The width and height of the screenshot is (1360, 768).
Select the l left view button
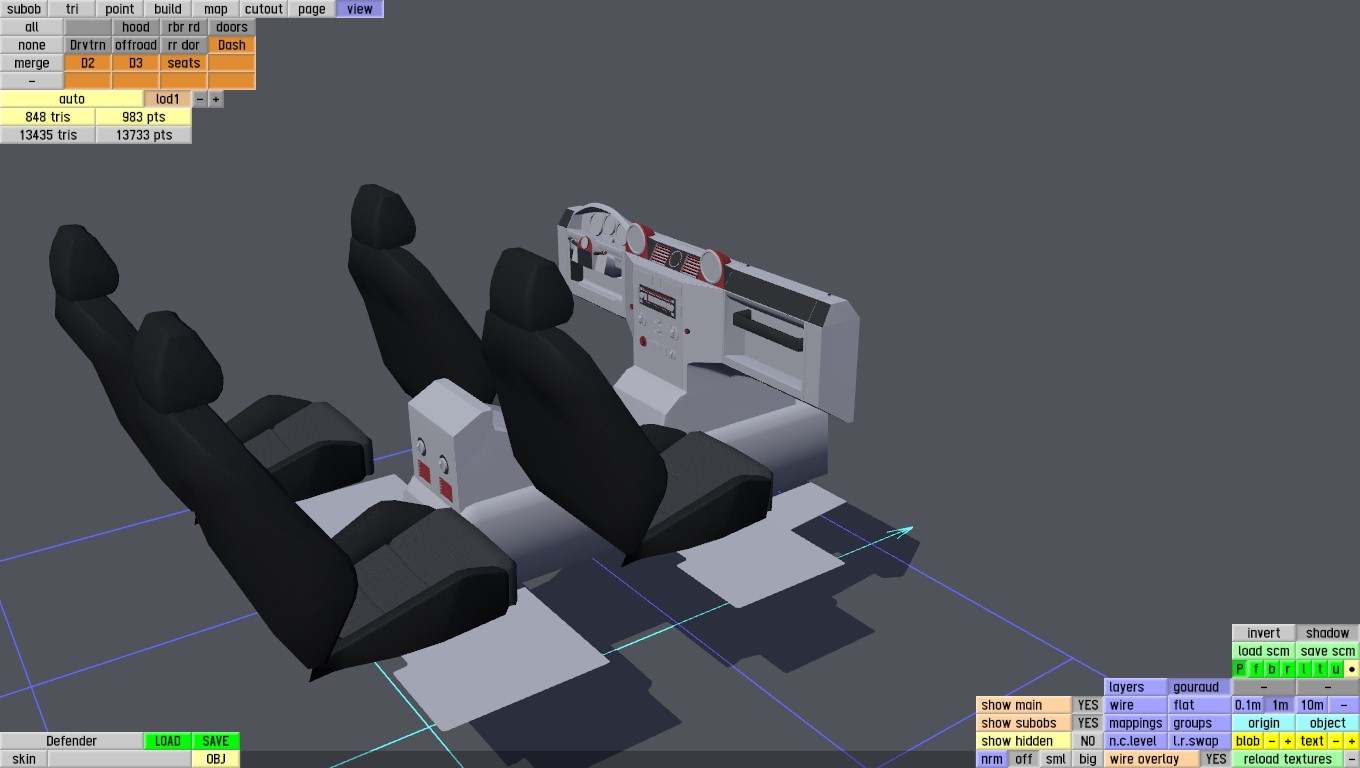[1304, 669]
